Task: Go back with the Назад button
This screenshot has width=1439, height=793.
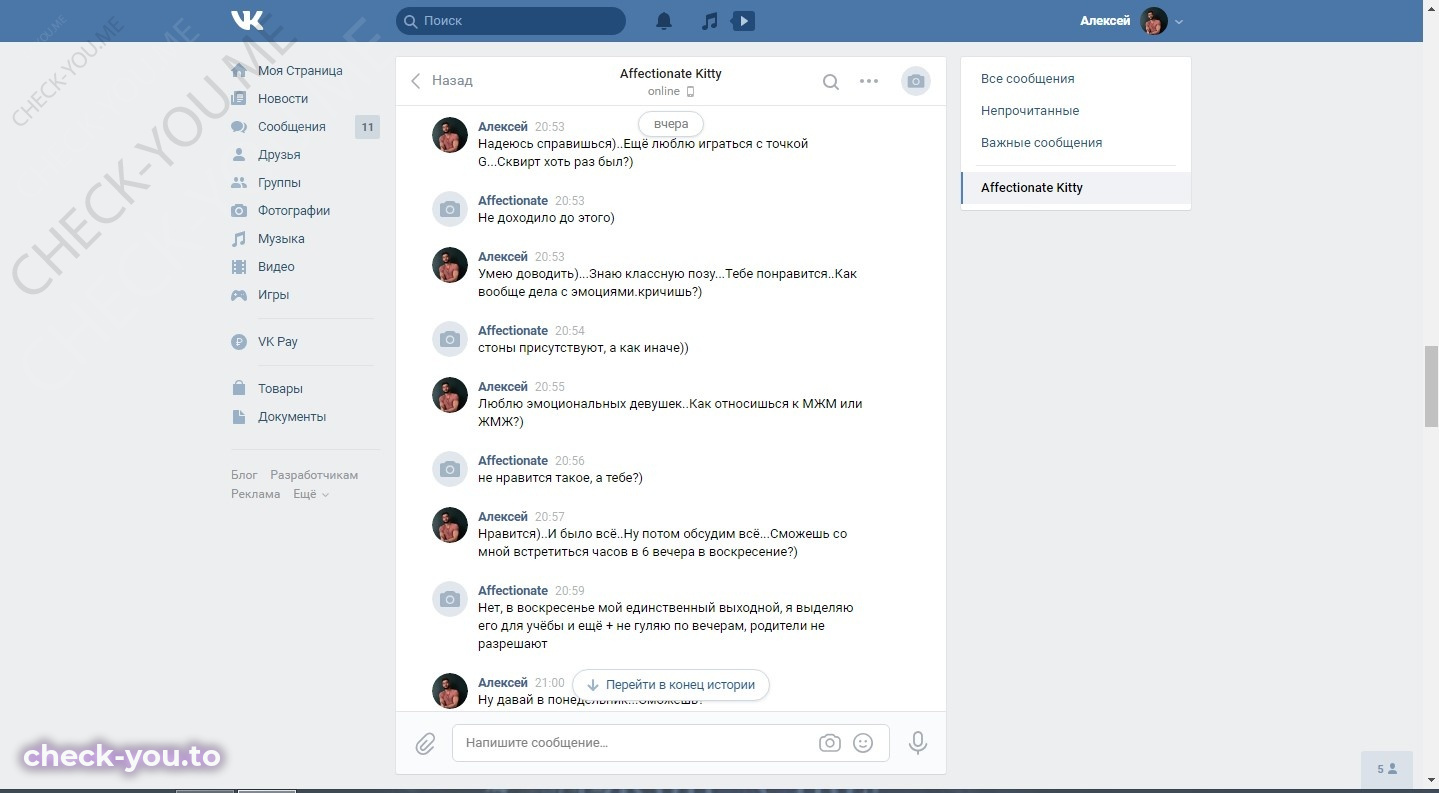Action: pyautogui.click(x=441, y=80)
